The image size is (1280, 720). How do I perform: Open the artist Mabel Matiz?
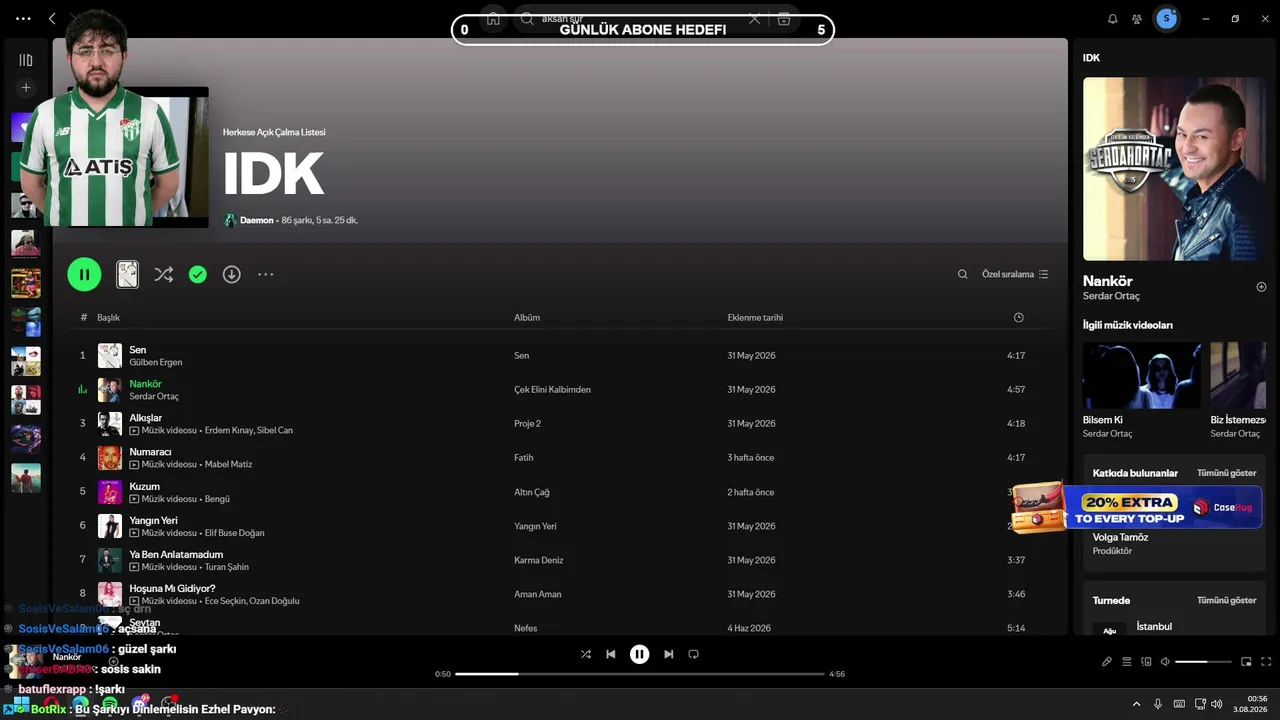click(x=228, y=465)
